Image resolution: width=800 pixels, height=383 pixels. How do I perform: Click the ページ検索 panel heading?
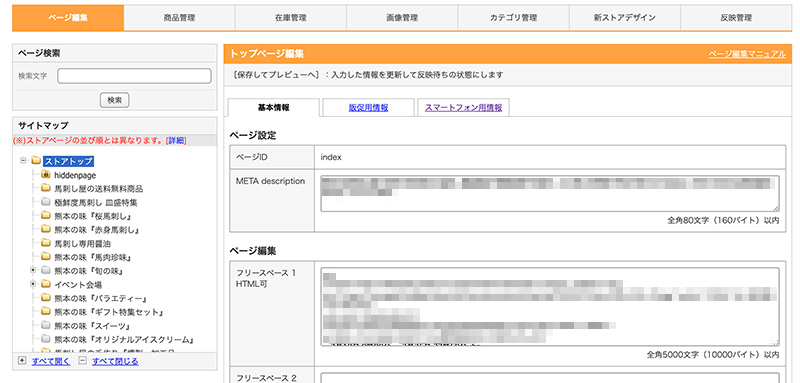tap(39, 53)
